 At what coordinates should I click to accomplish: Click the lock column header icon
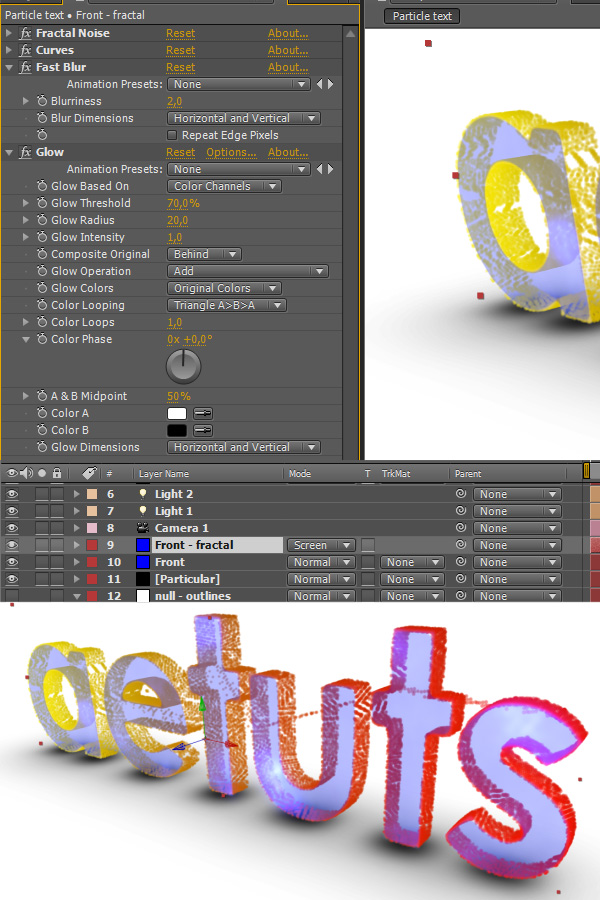(x=56, y=473)
